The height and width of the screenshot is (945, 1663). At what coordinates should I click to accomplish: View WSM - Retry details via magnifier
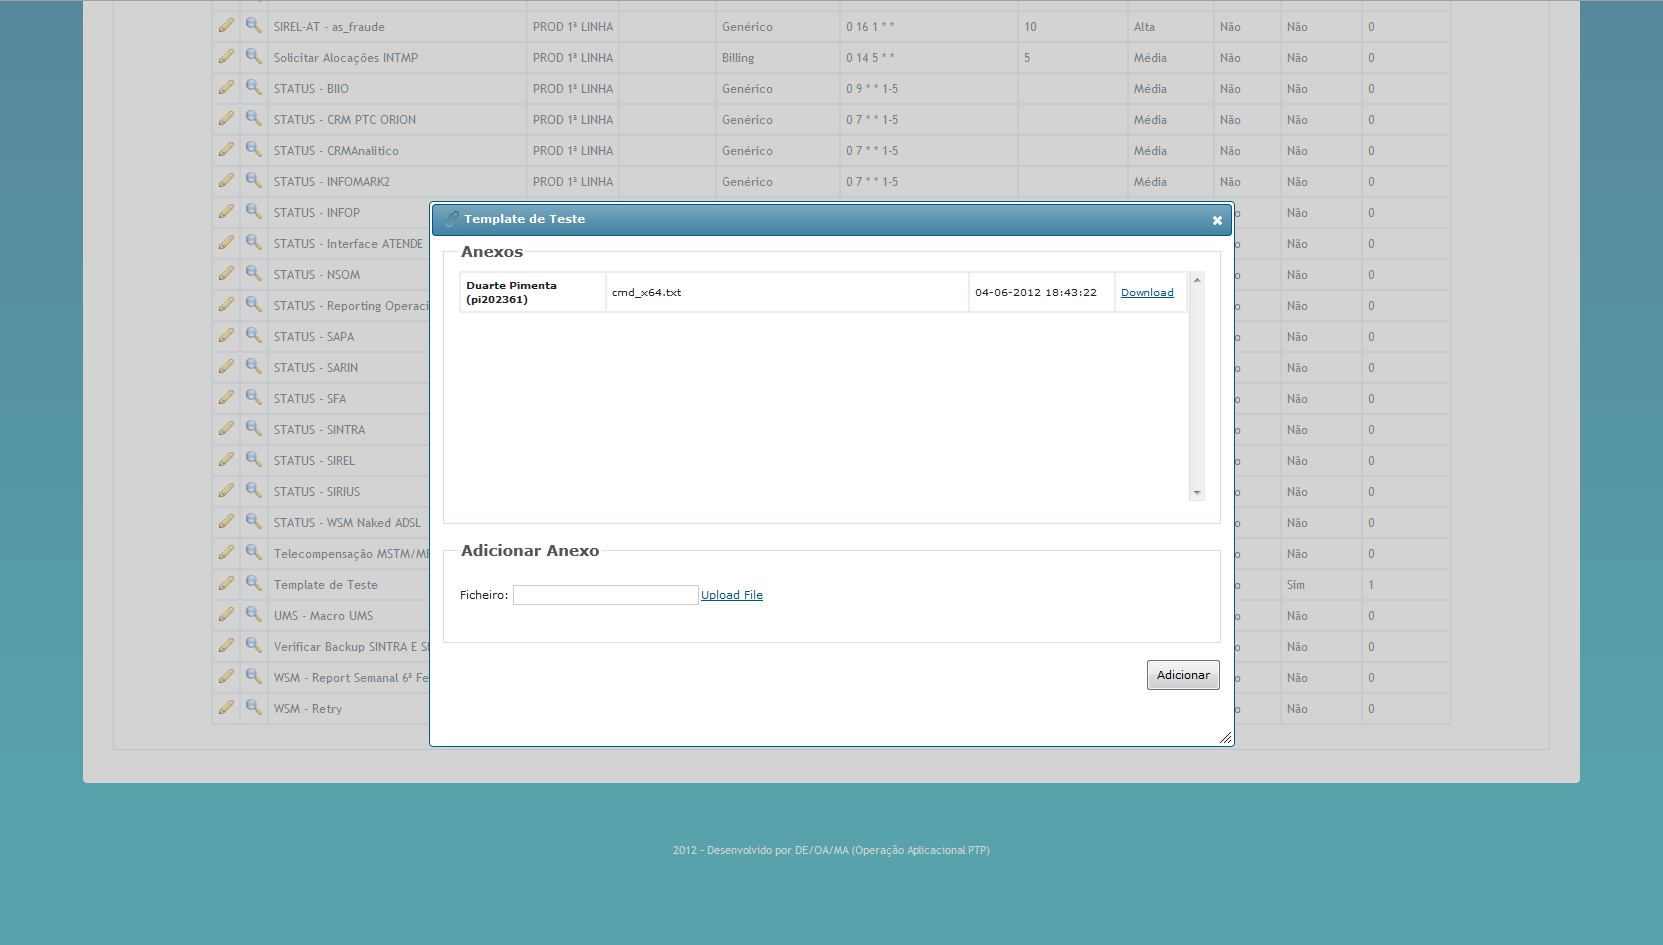click(254, 708)
